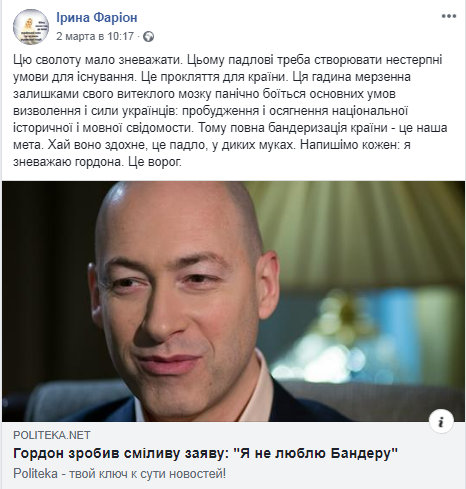Image resolution: width=466 pixels, height=489 pixels.
Task: Open the Ірина Фаріон author name link
Action: tap(97, 17)
